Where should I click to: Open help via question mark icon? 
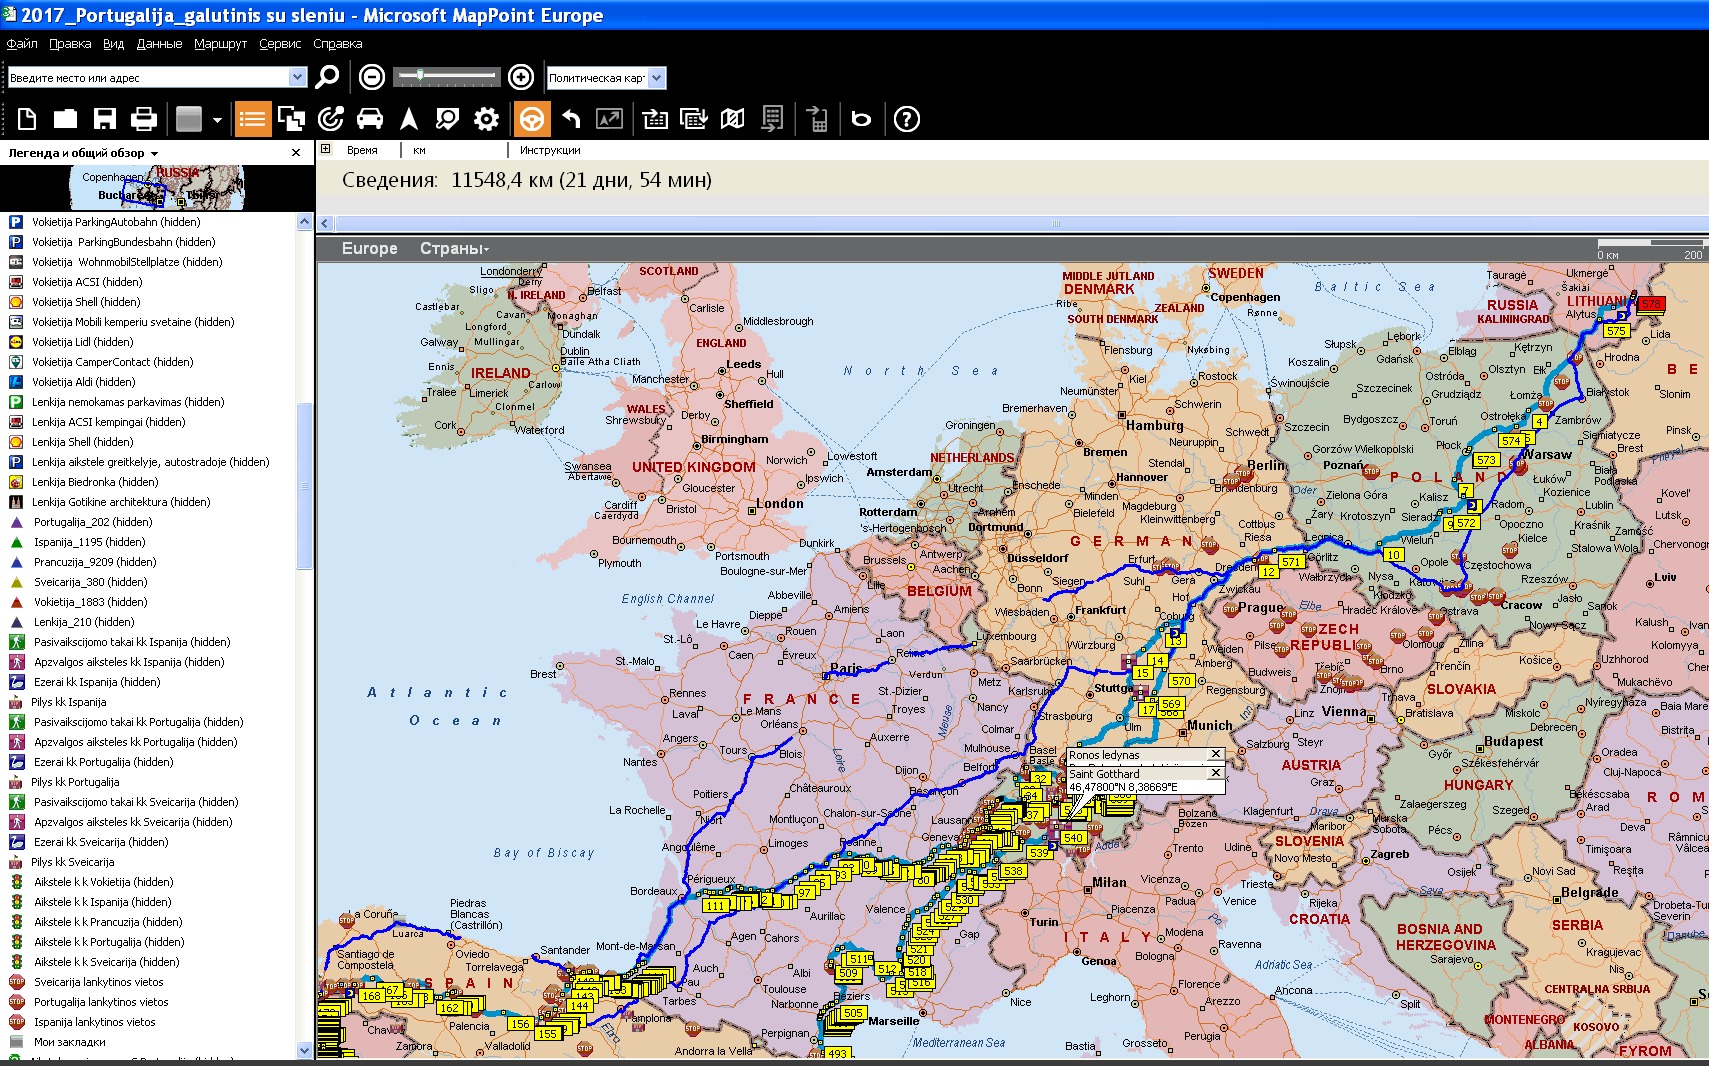[906, 119]
